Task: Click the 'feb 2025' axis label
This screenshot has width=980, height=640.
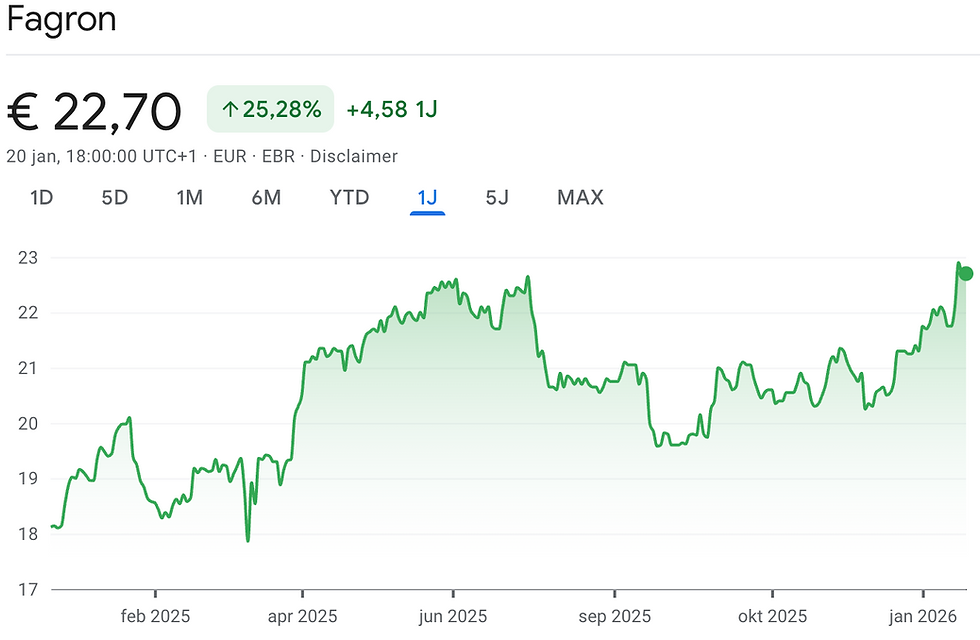Action: 155,616
